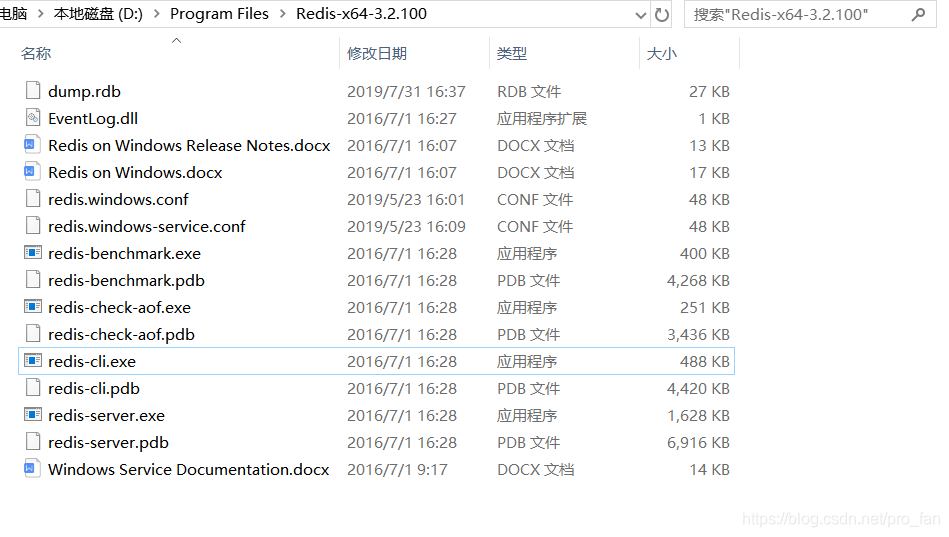Select Redis on Windows Release Notes.docx name
The image size is (949, 537).
tap(189, 146)
